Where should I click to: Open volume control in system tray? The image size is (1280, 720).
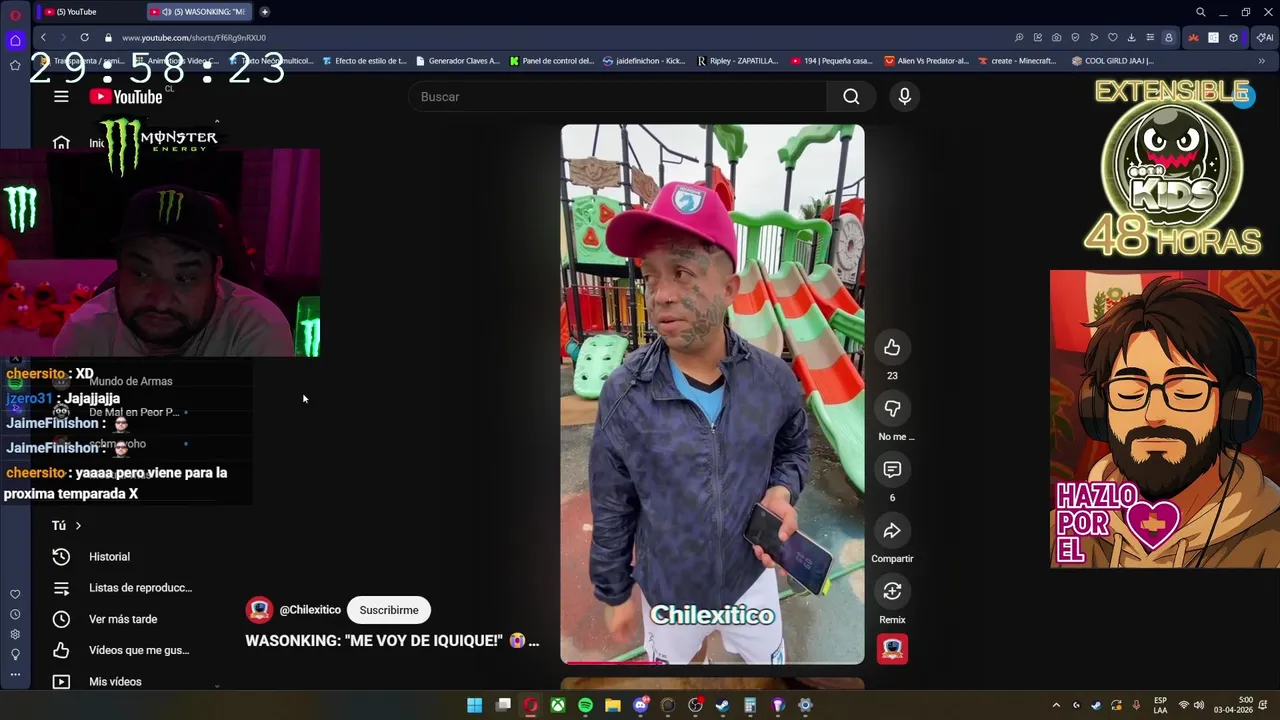point(1198,705)
